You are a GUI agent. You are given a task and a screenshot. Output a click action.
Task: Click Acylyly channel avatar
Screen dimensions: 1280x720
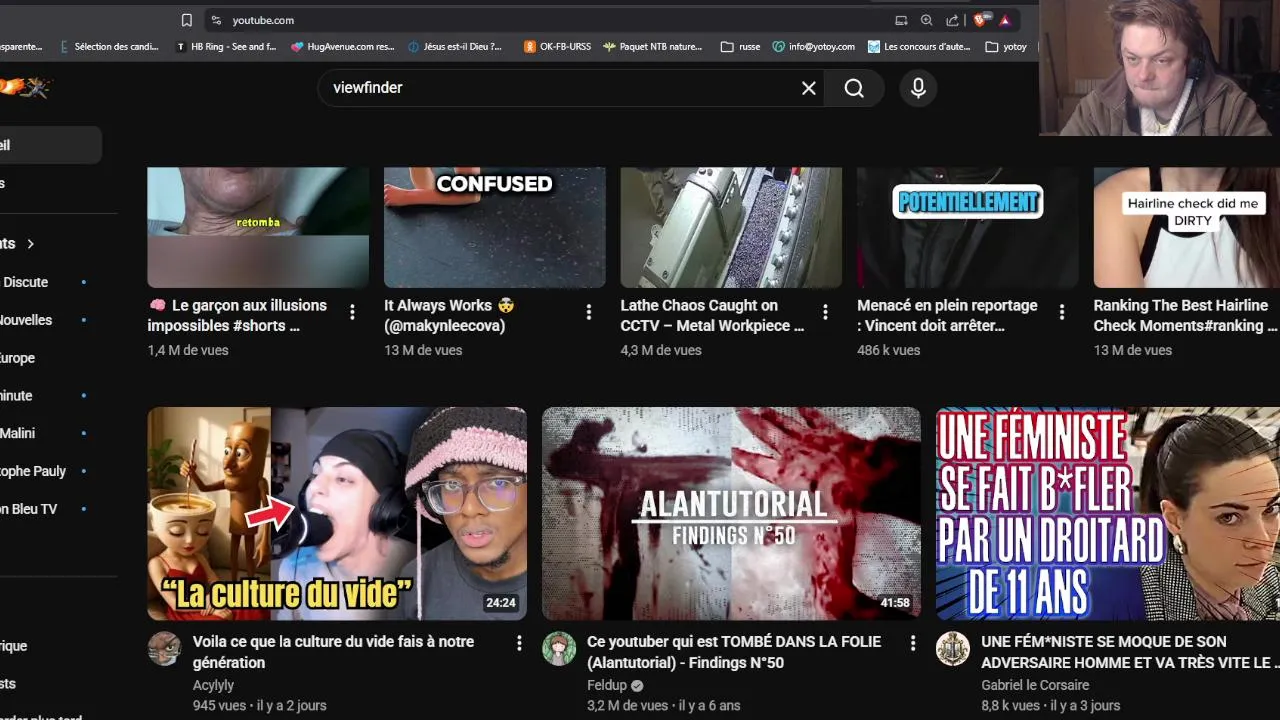[164, 648]
